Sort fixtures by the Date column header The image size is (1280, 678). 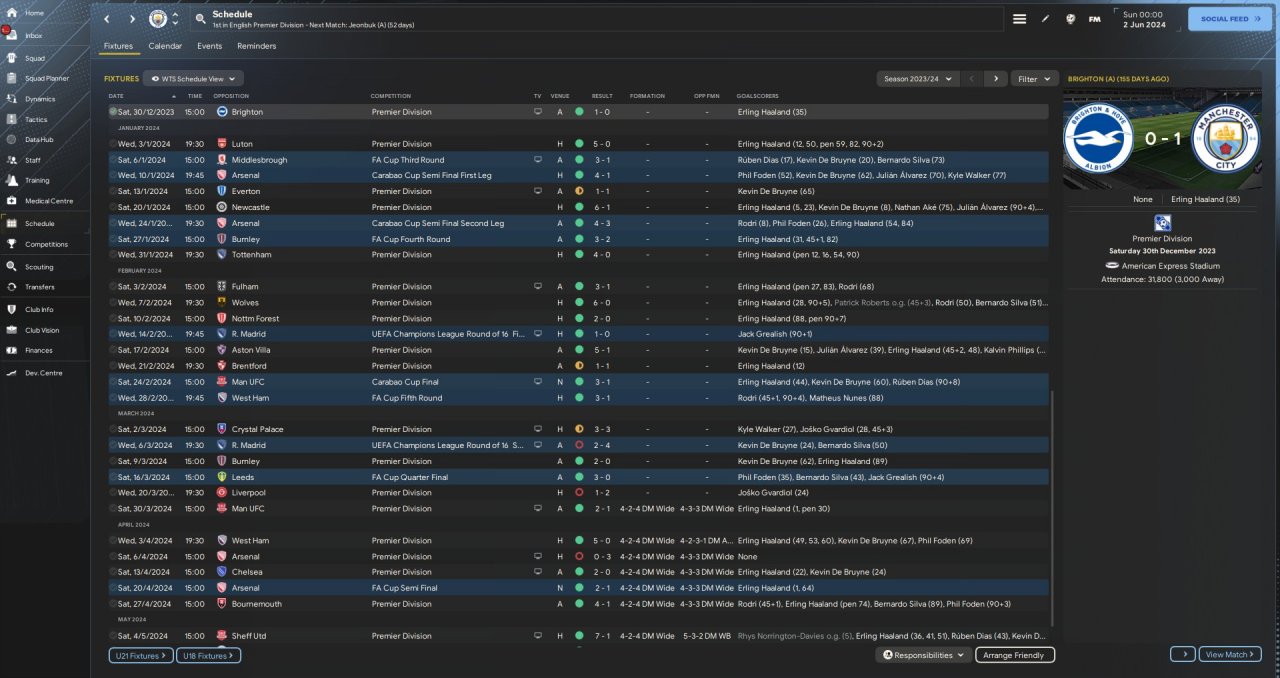[x=117, y=96]
